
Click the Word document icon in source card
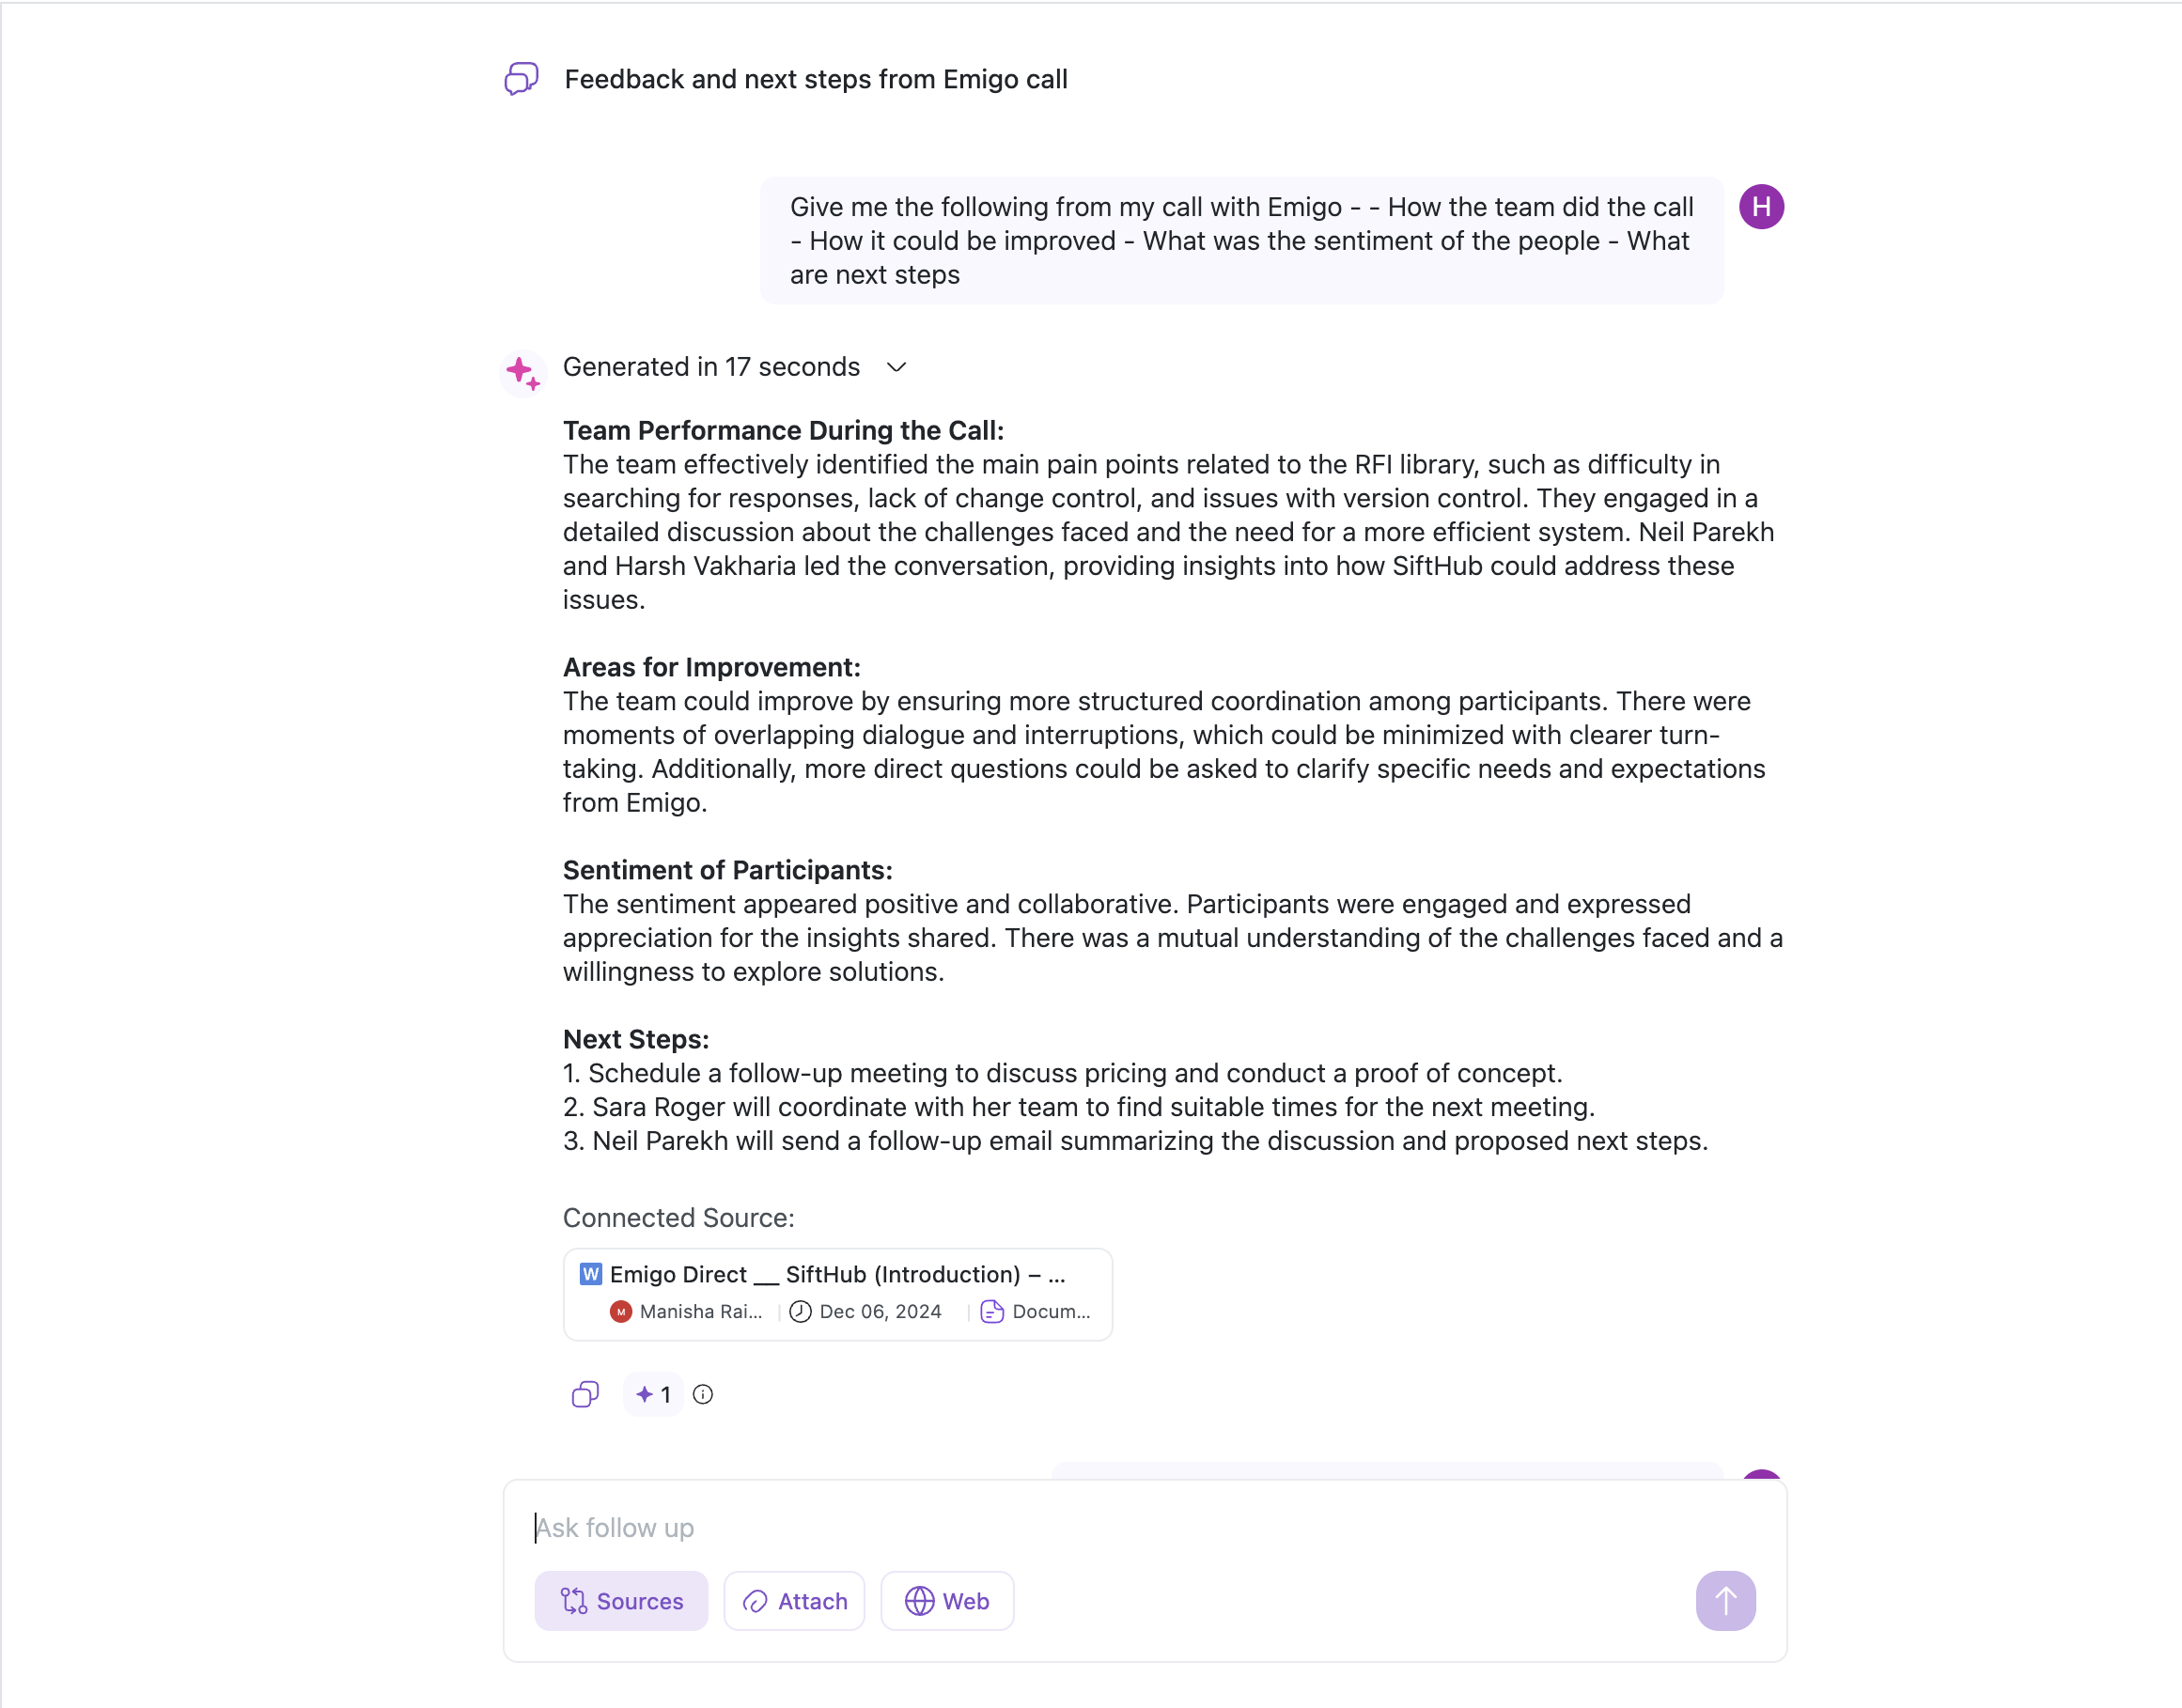coord(591,1274)
